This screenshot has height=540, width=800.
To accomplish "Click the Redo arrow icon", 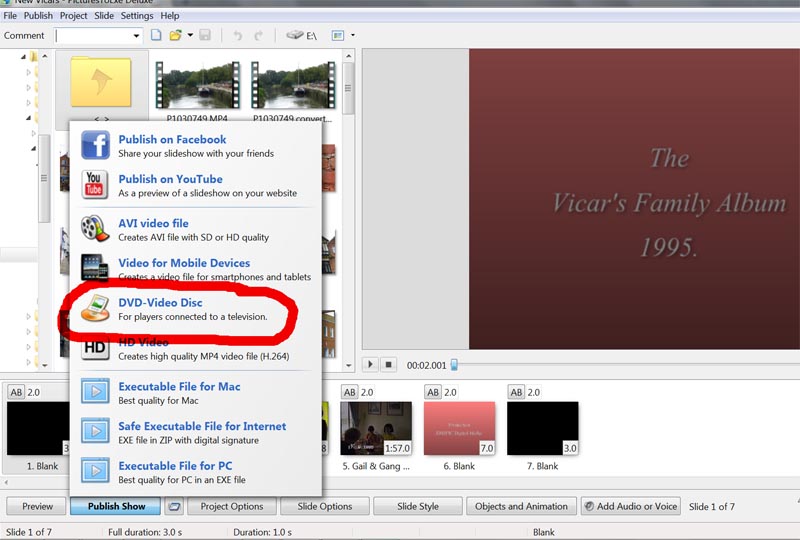I will coord(259,35).
